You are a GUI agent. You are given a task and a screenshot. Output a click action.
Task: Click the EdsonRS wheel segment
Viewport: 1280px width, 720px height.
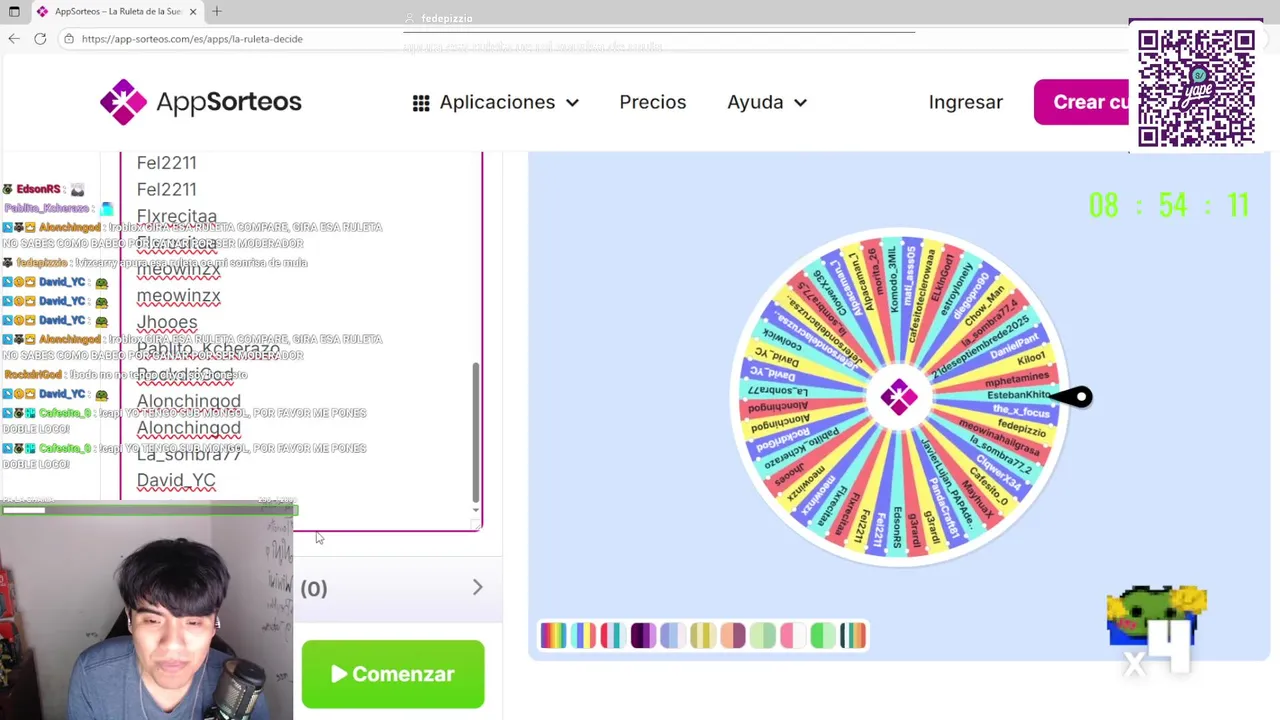click(897, 529)
